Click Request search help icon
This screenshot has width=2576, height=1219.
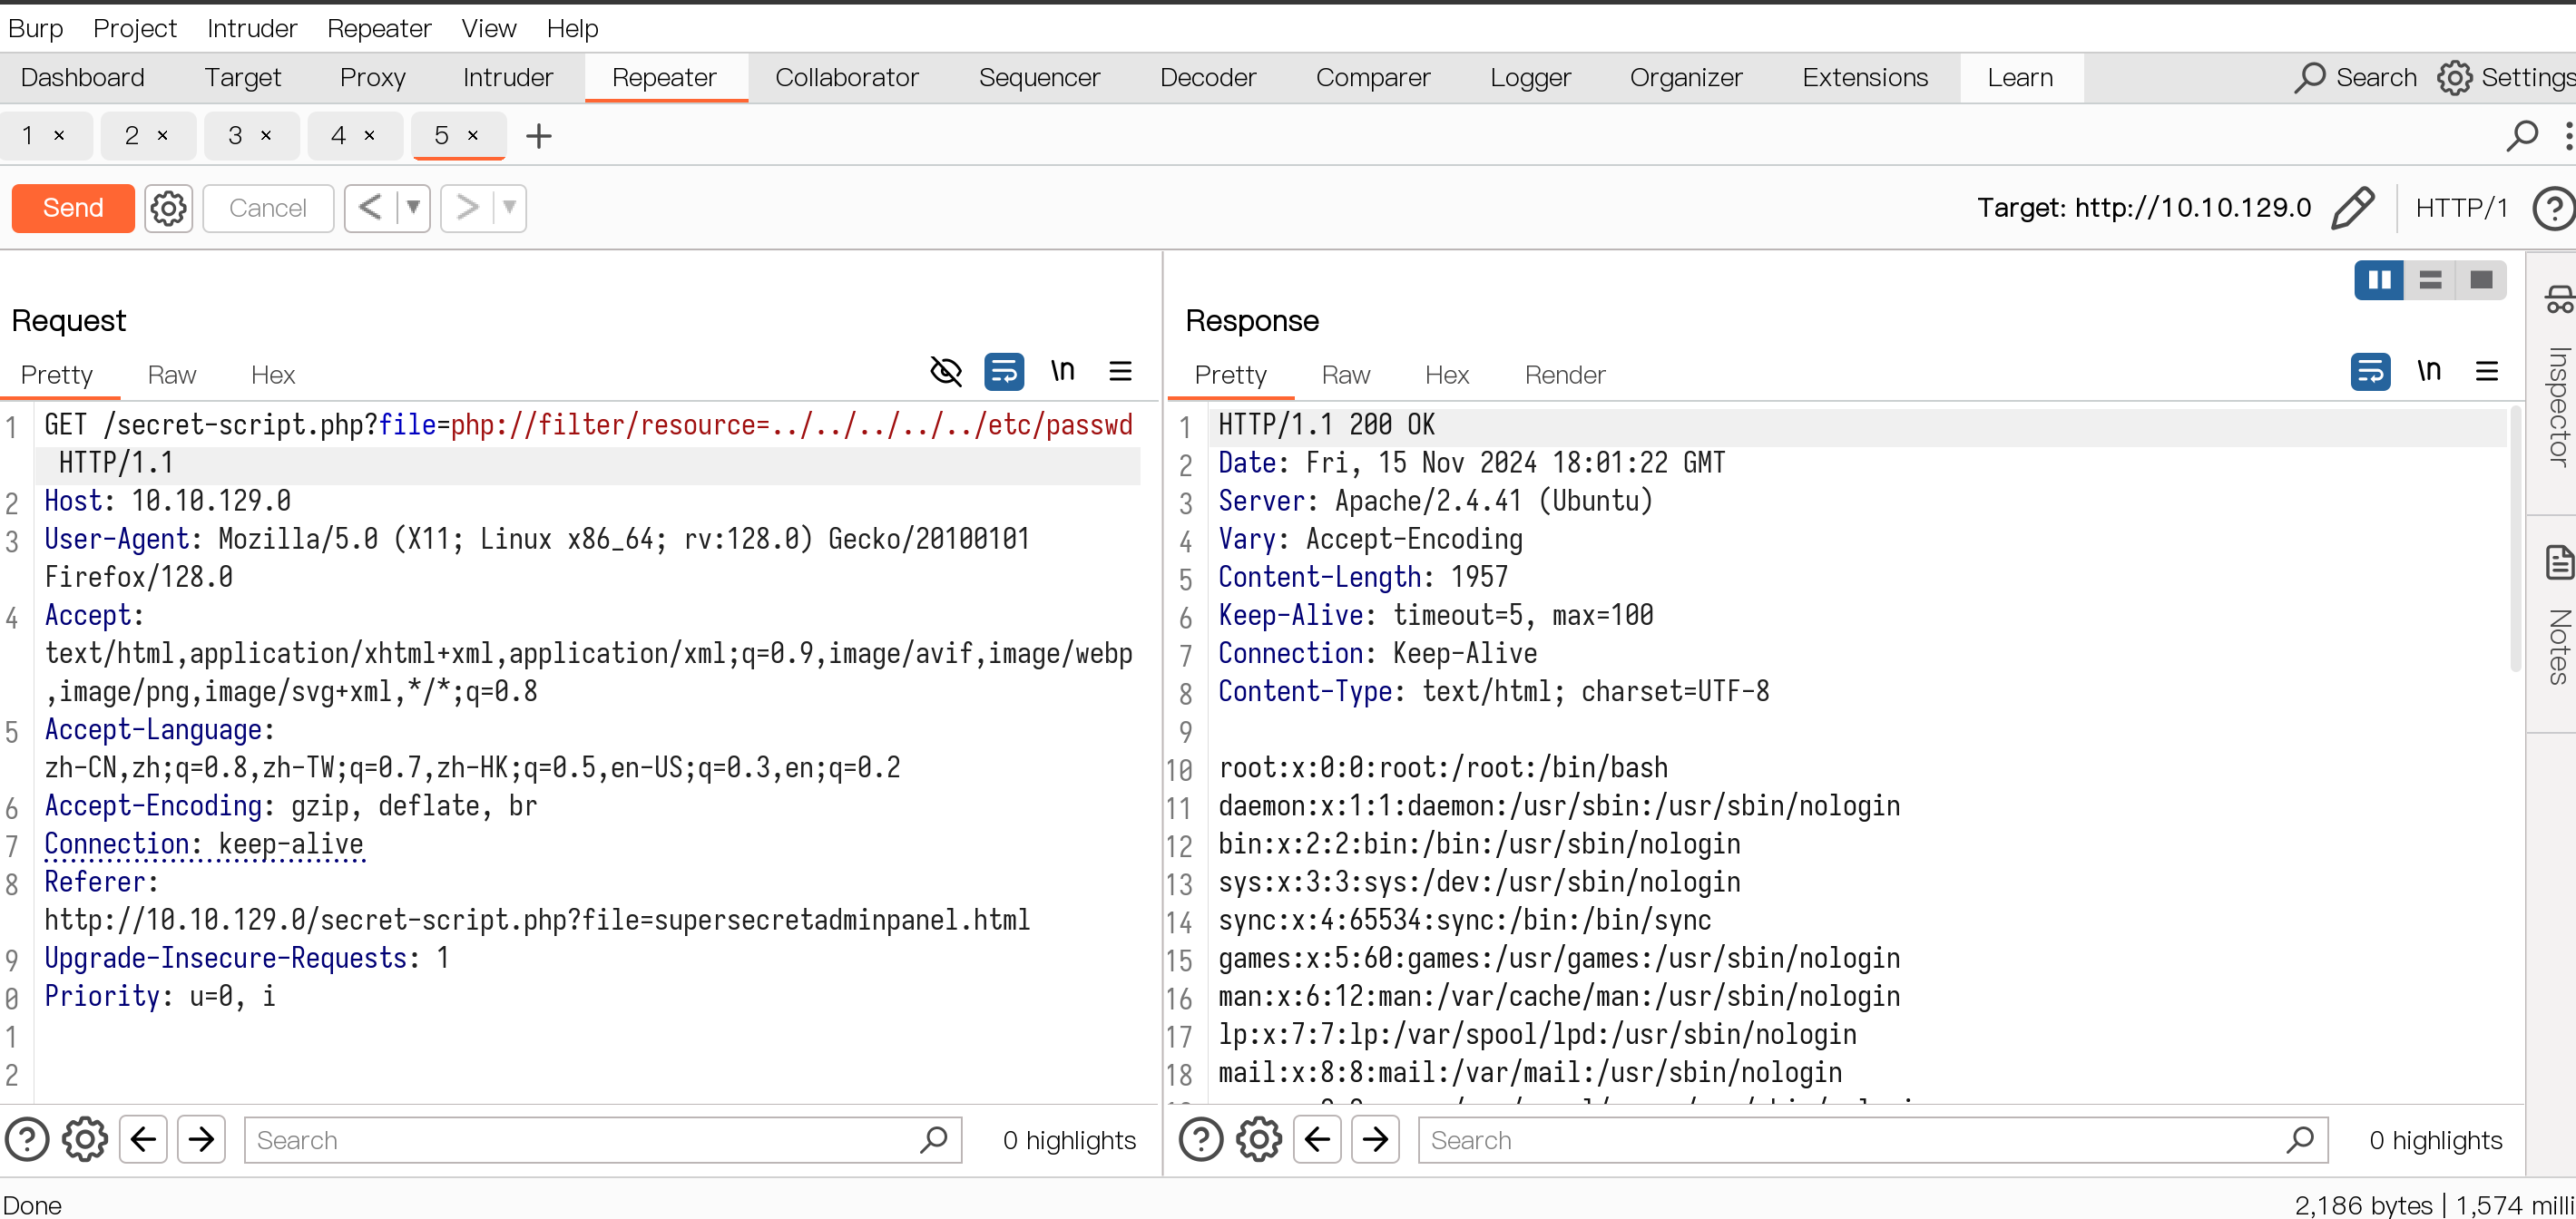[27, 1139]
